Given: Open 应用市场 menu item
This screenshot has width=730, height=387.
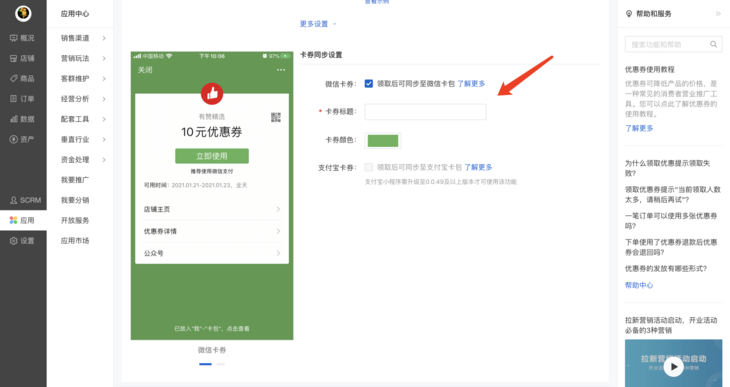Looking at the screenshot, I should (x=75, y=241).
